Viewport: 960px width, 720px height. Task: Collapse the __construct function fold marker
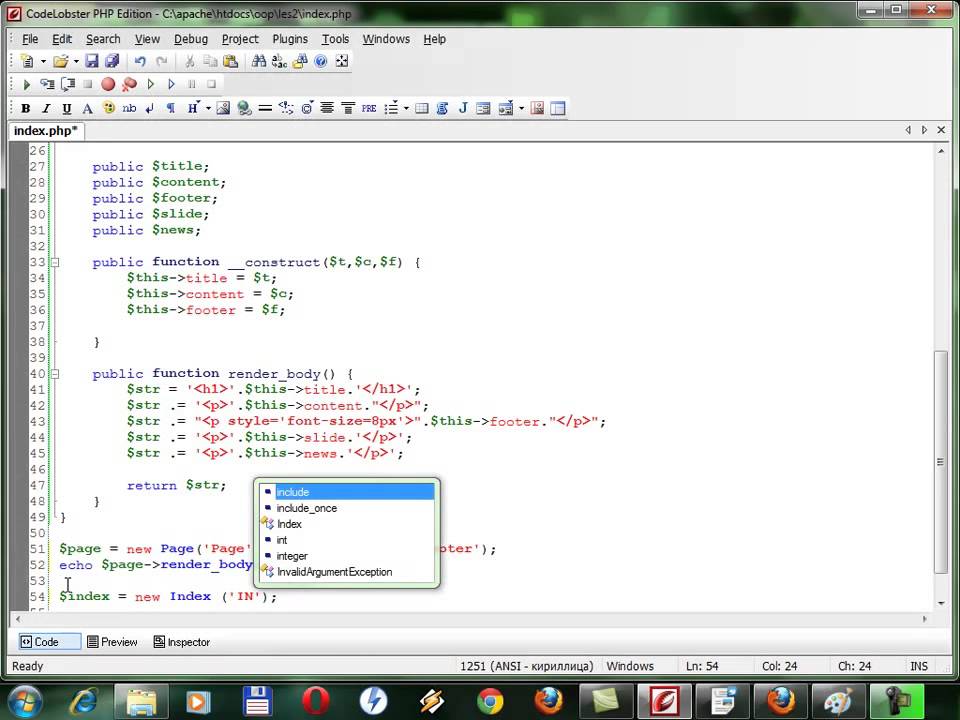pyautogui.click(x=55, y=262)
